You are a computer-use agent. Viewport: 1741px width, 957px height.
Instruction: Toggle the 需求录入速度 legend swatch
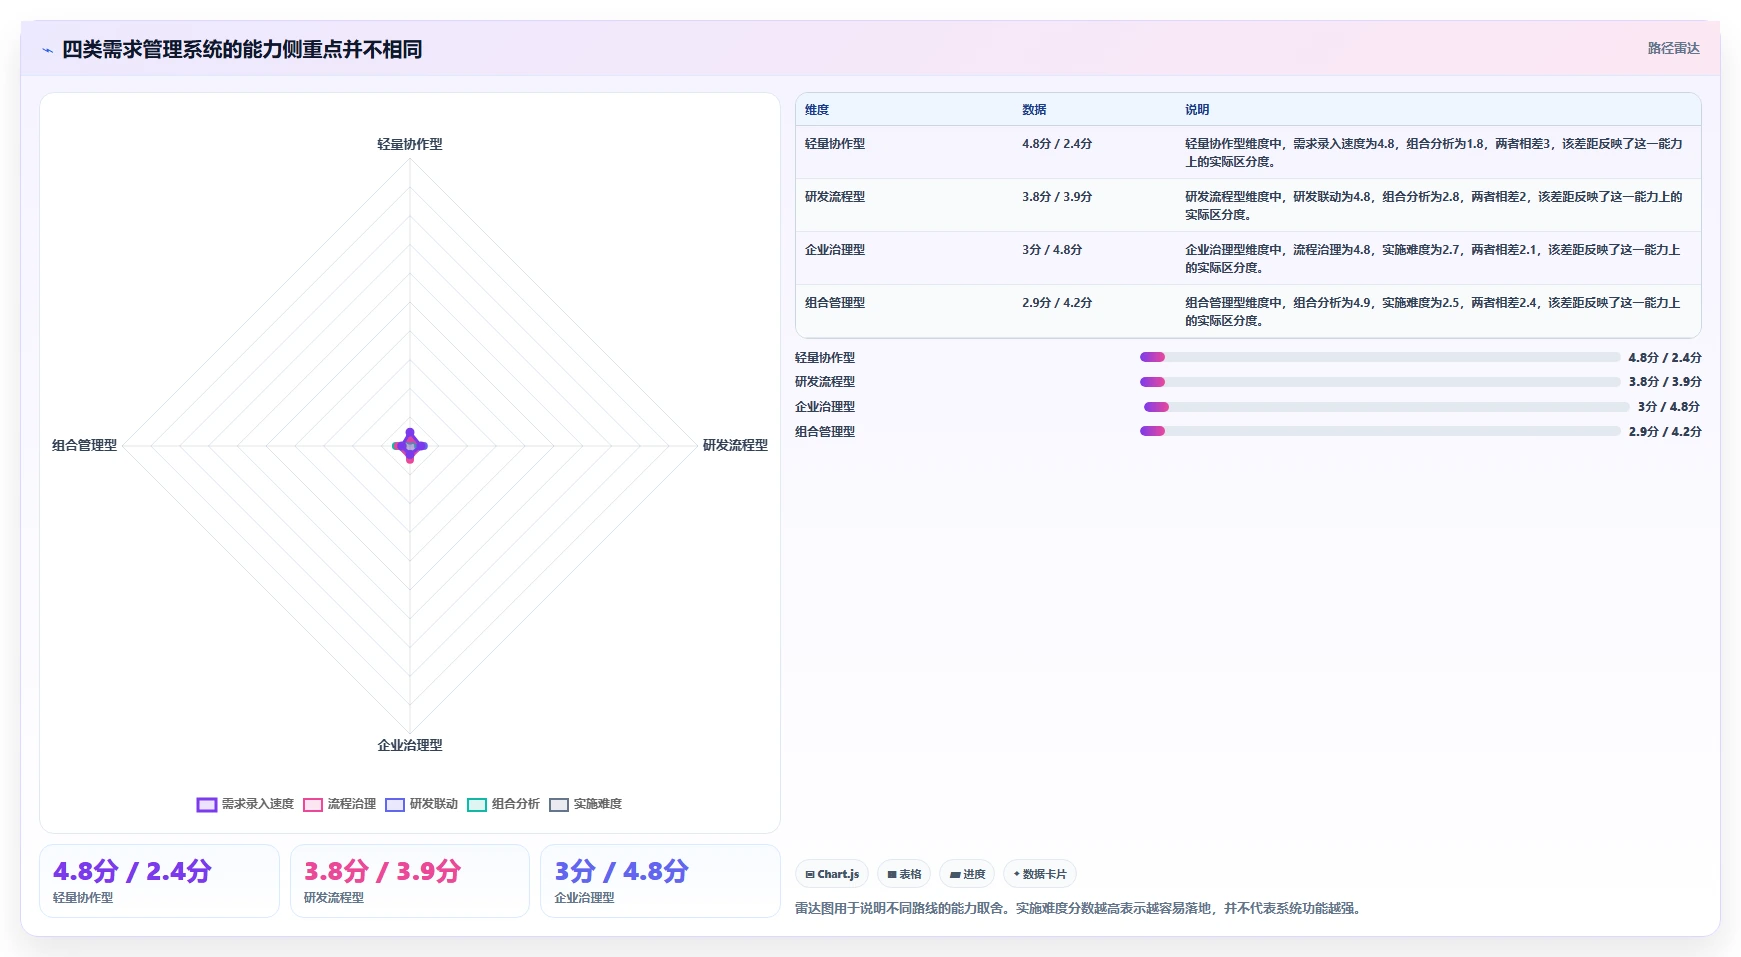click(207, 805)
